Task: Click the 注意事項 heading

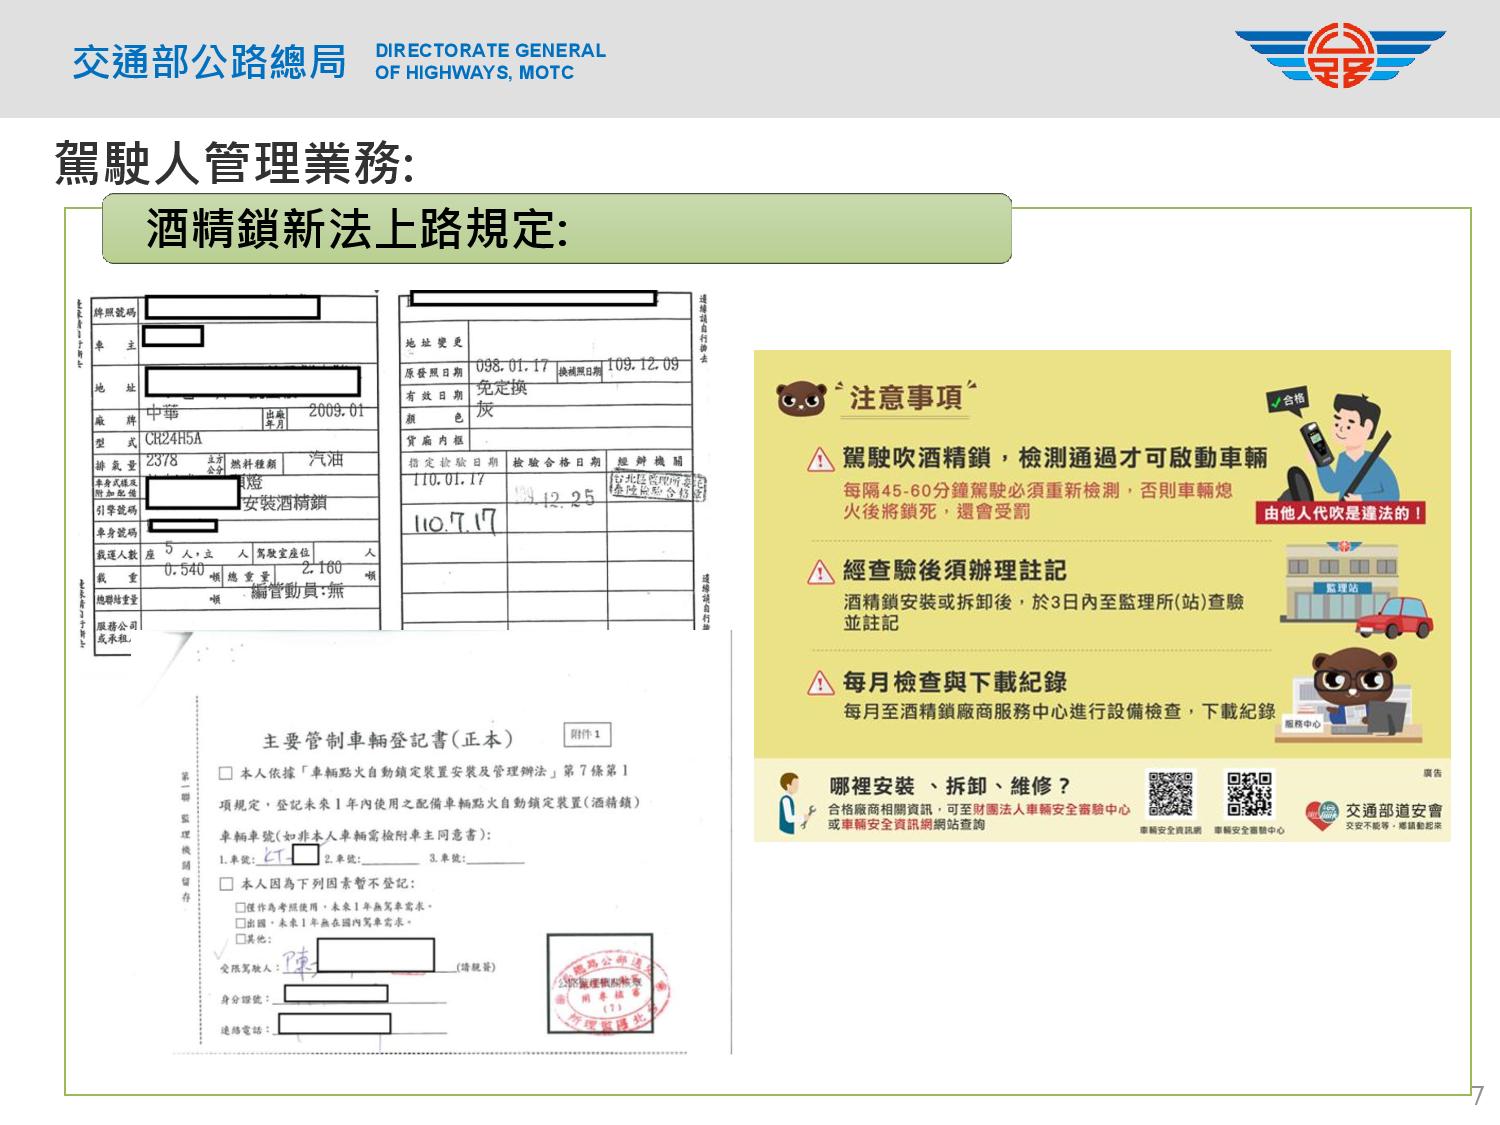Action: click(x=905, y=398)
